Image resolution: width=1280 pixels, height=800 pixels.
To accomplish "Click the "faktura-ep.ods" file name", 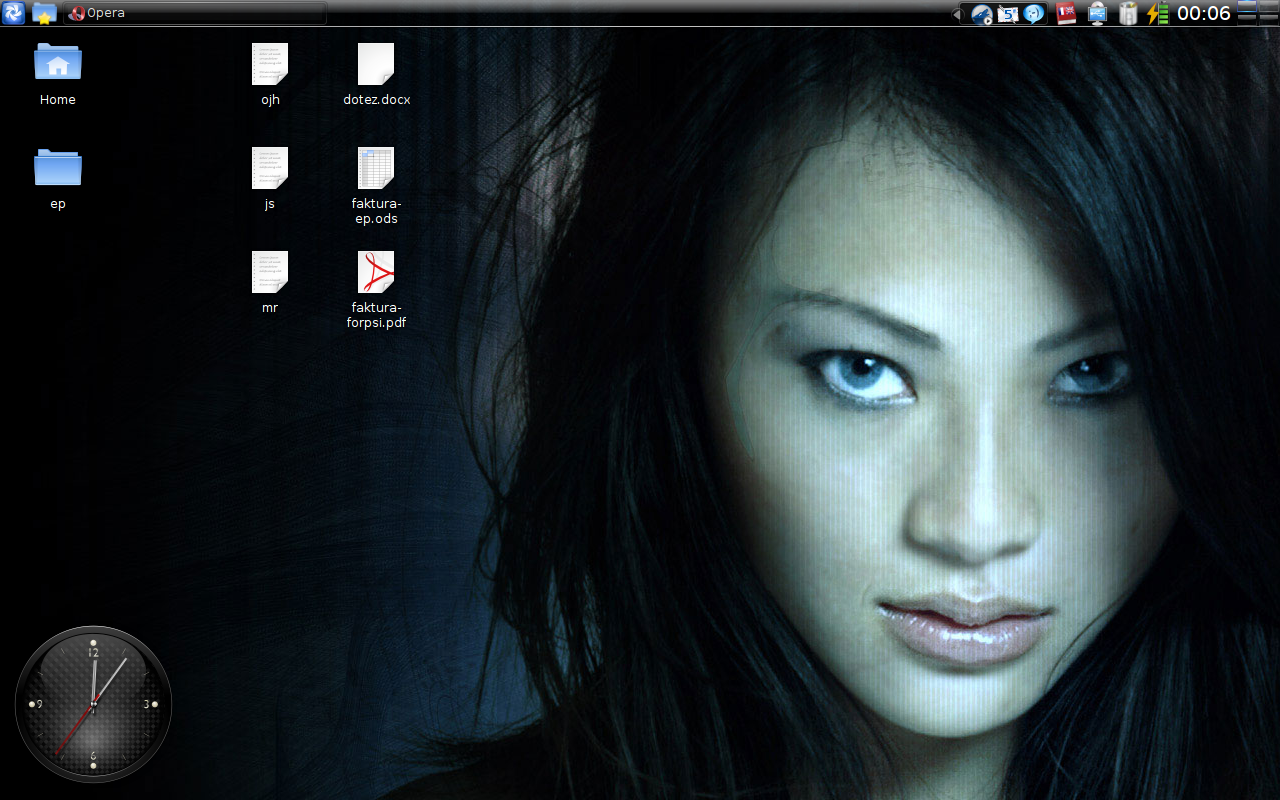I will click(x=376, y=211).
